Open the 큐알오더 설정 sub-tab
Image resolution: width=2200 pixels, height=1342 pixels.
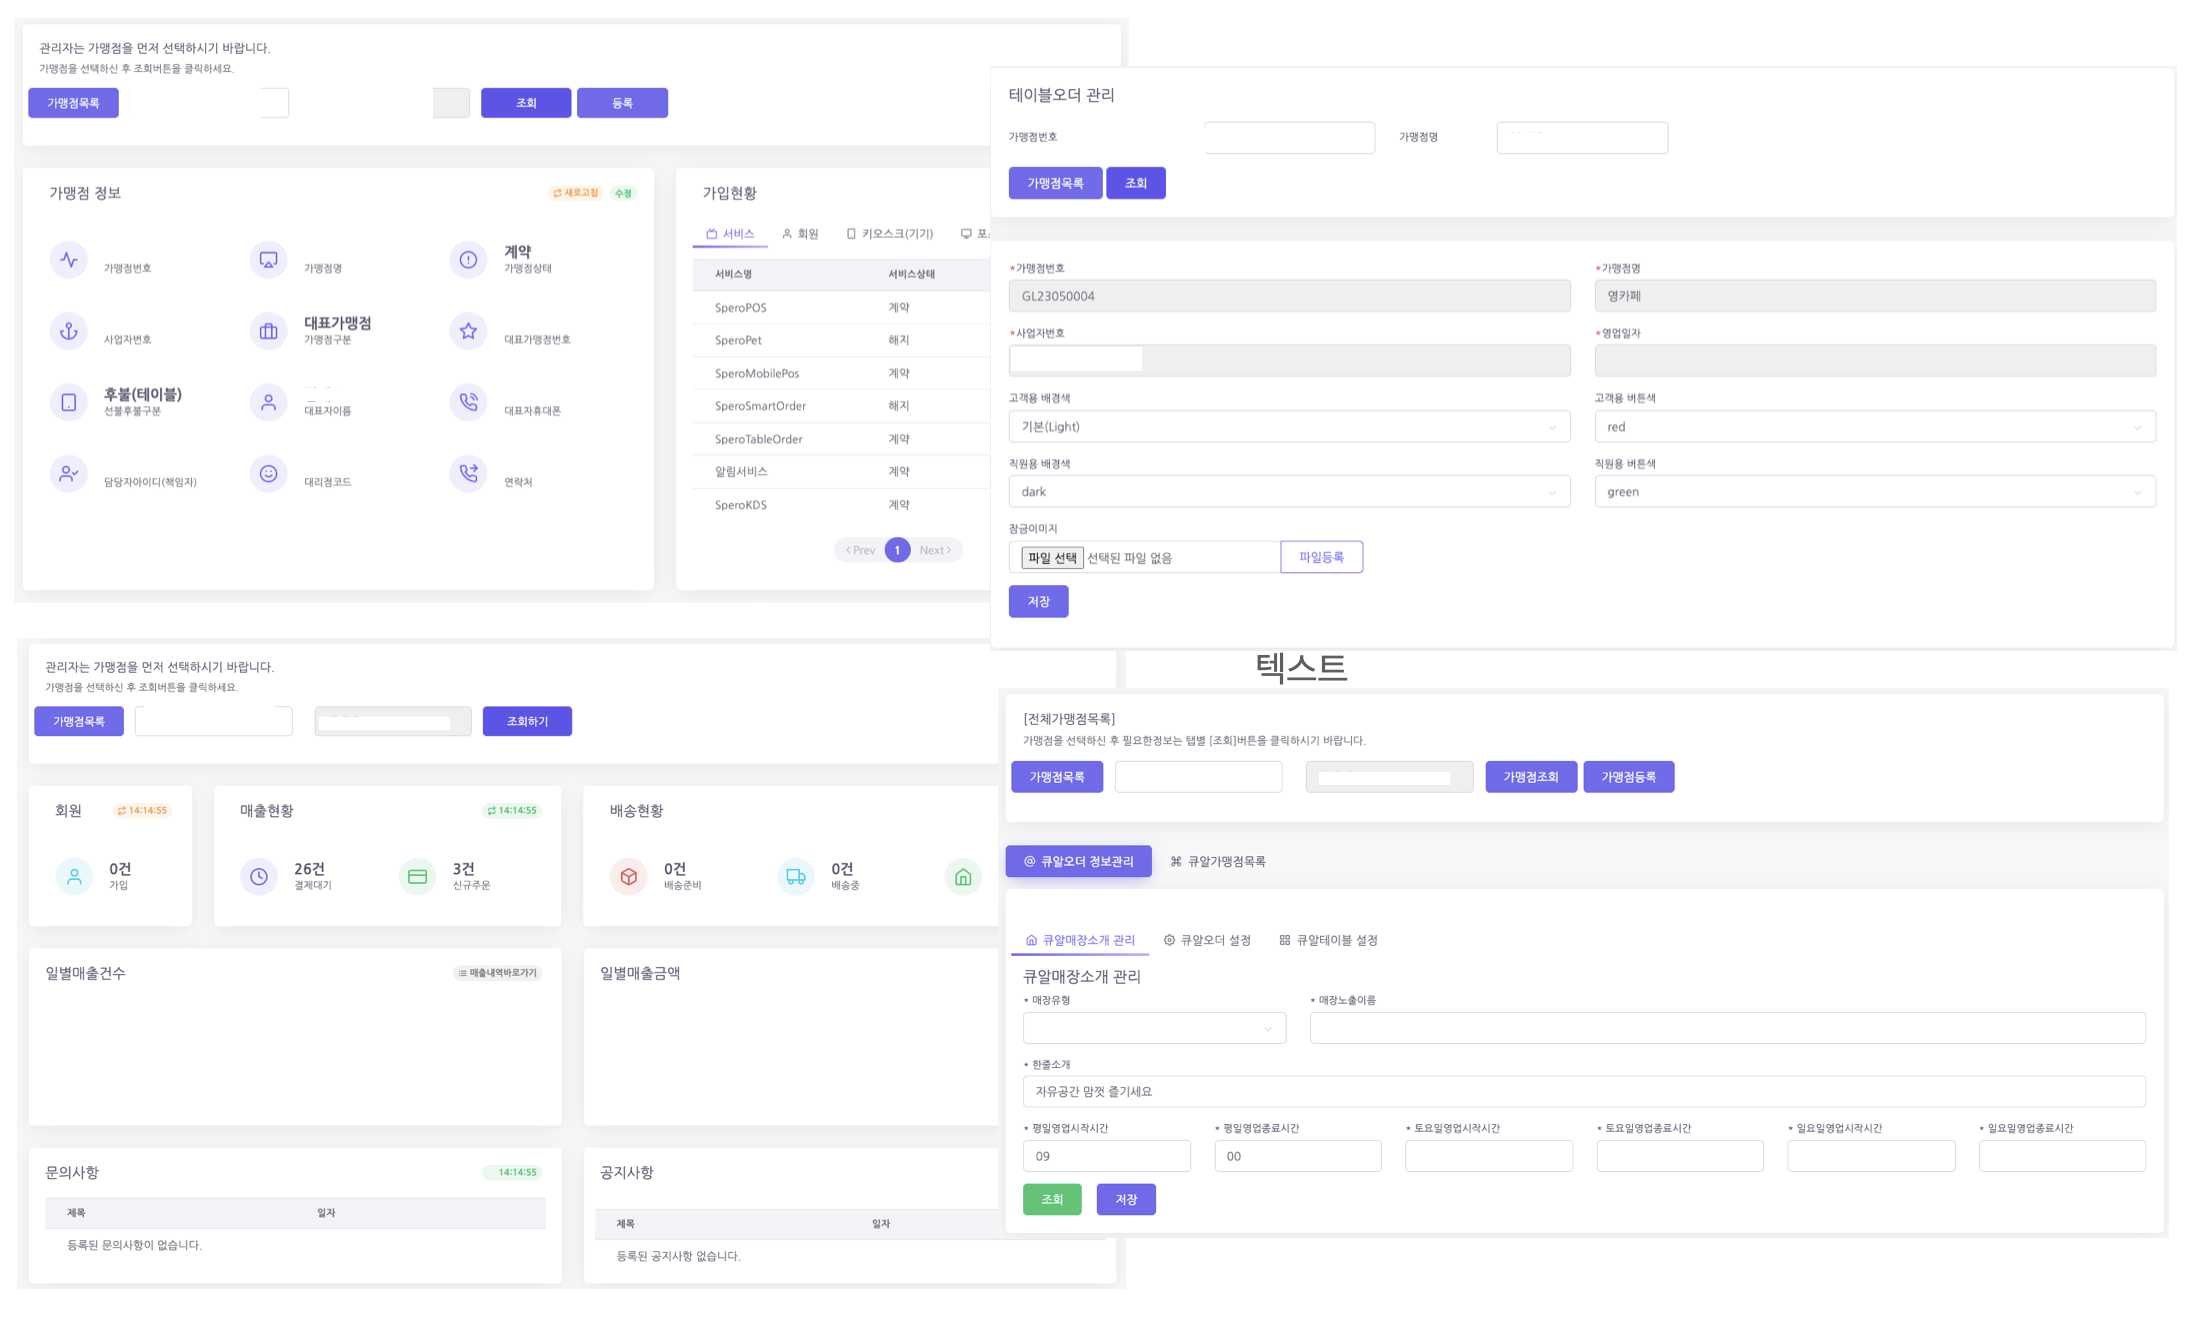[1207, 940]
